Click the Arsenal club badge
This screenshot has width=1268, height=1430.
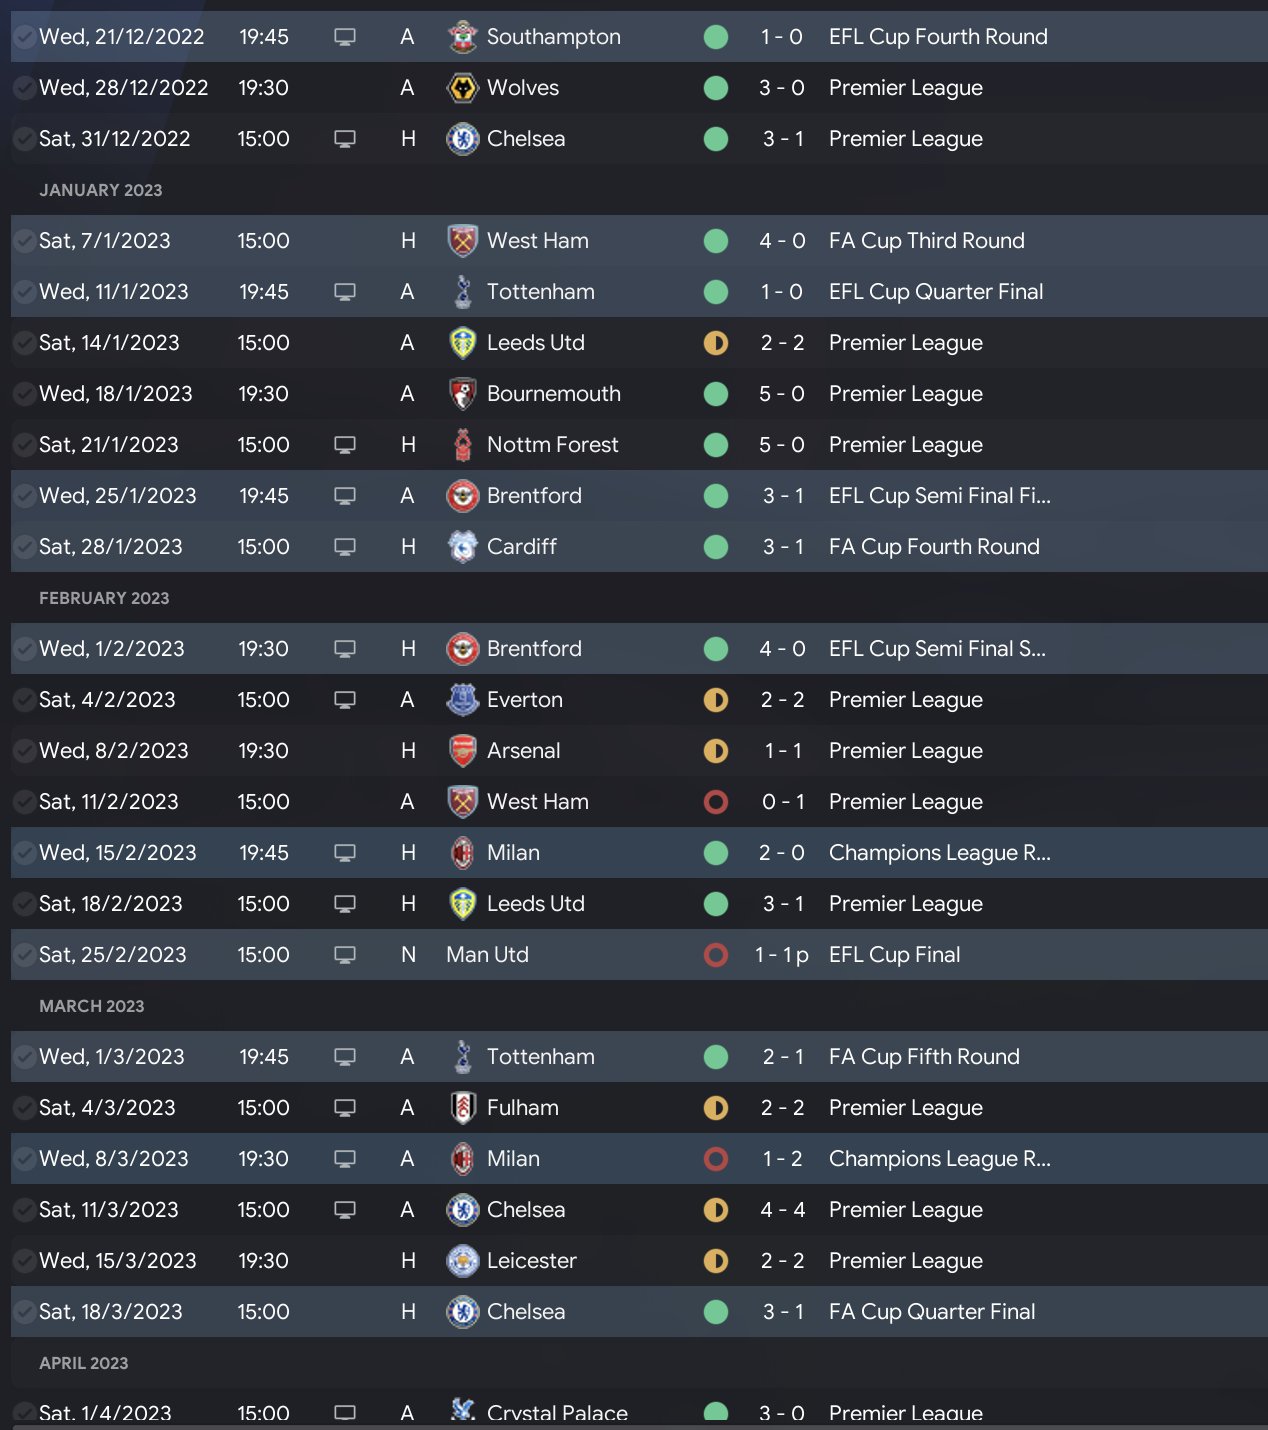point(462,751)
